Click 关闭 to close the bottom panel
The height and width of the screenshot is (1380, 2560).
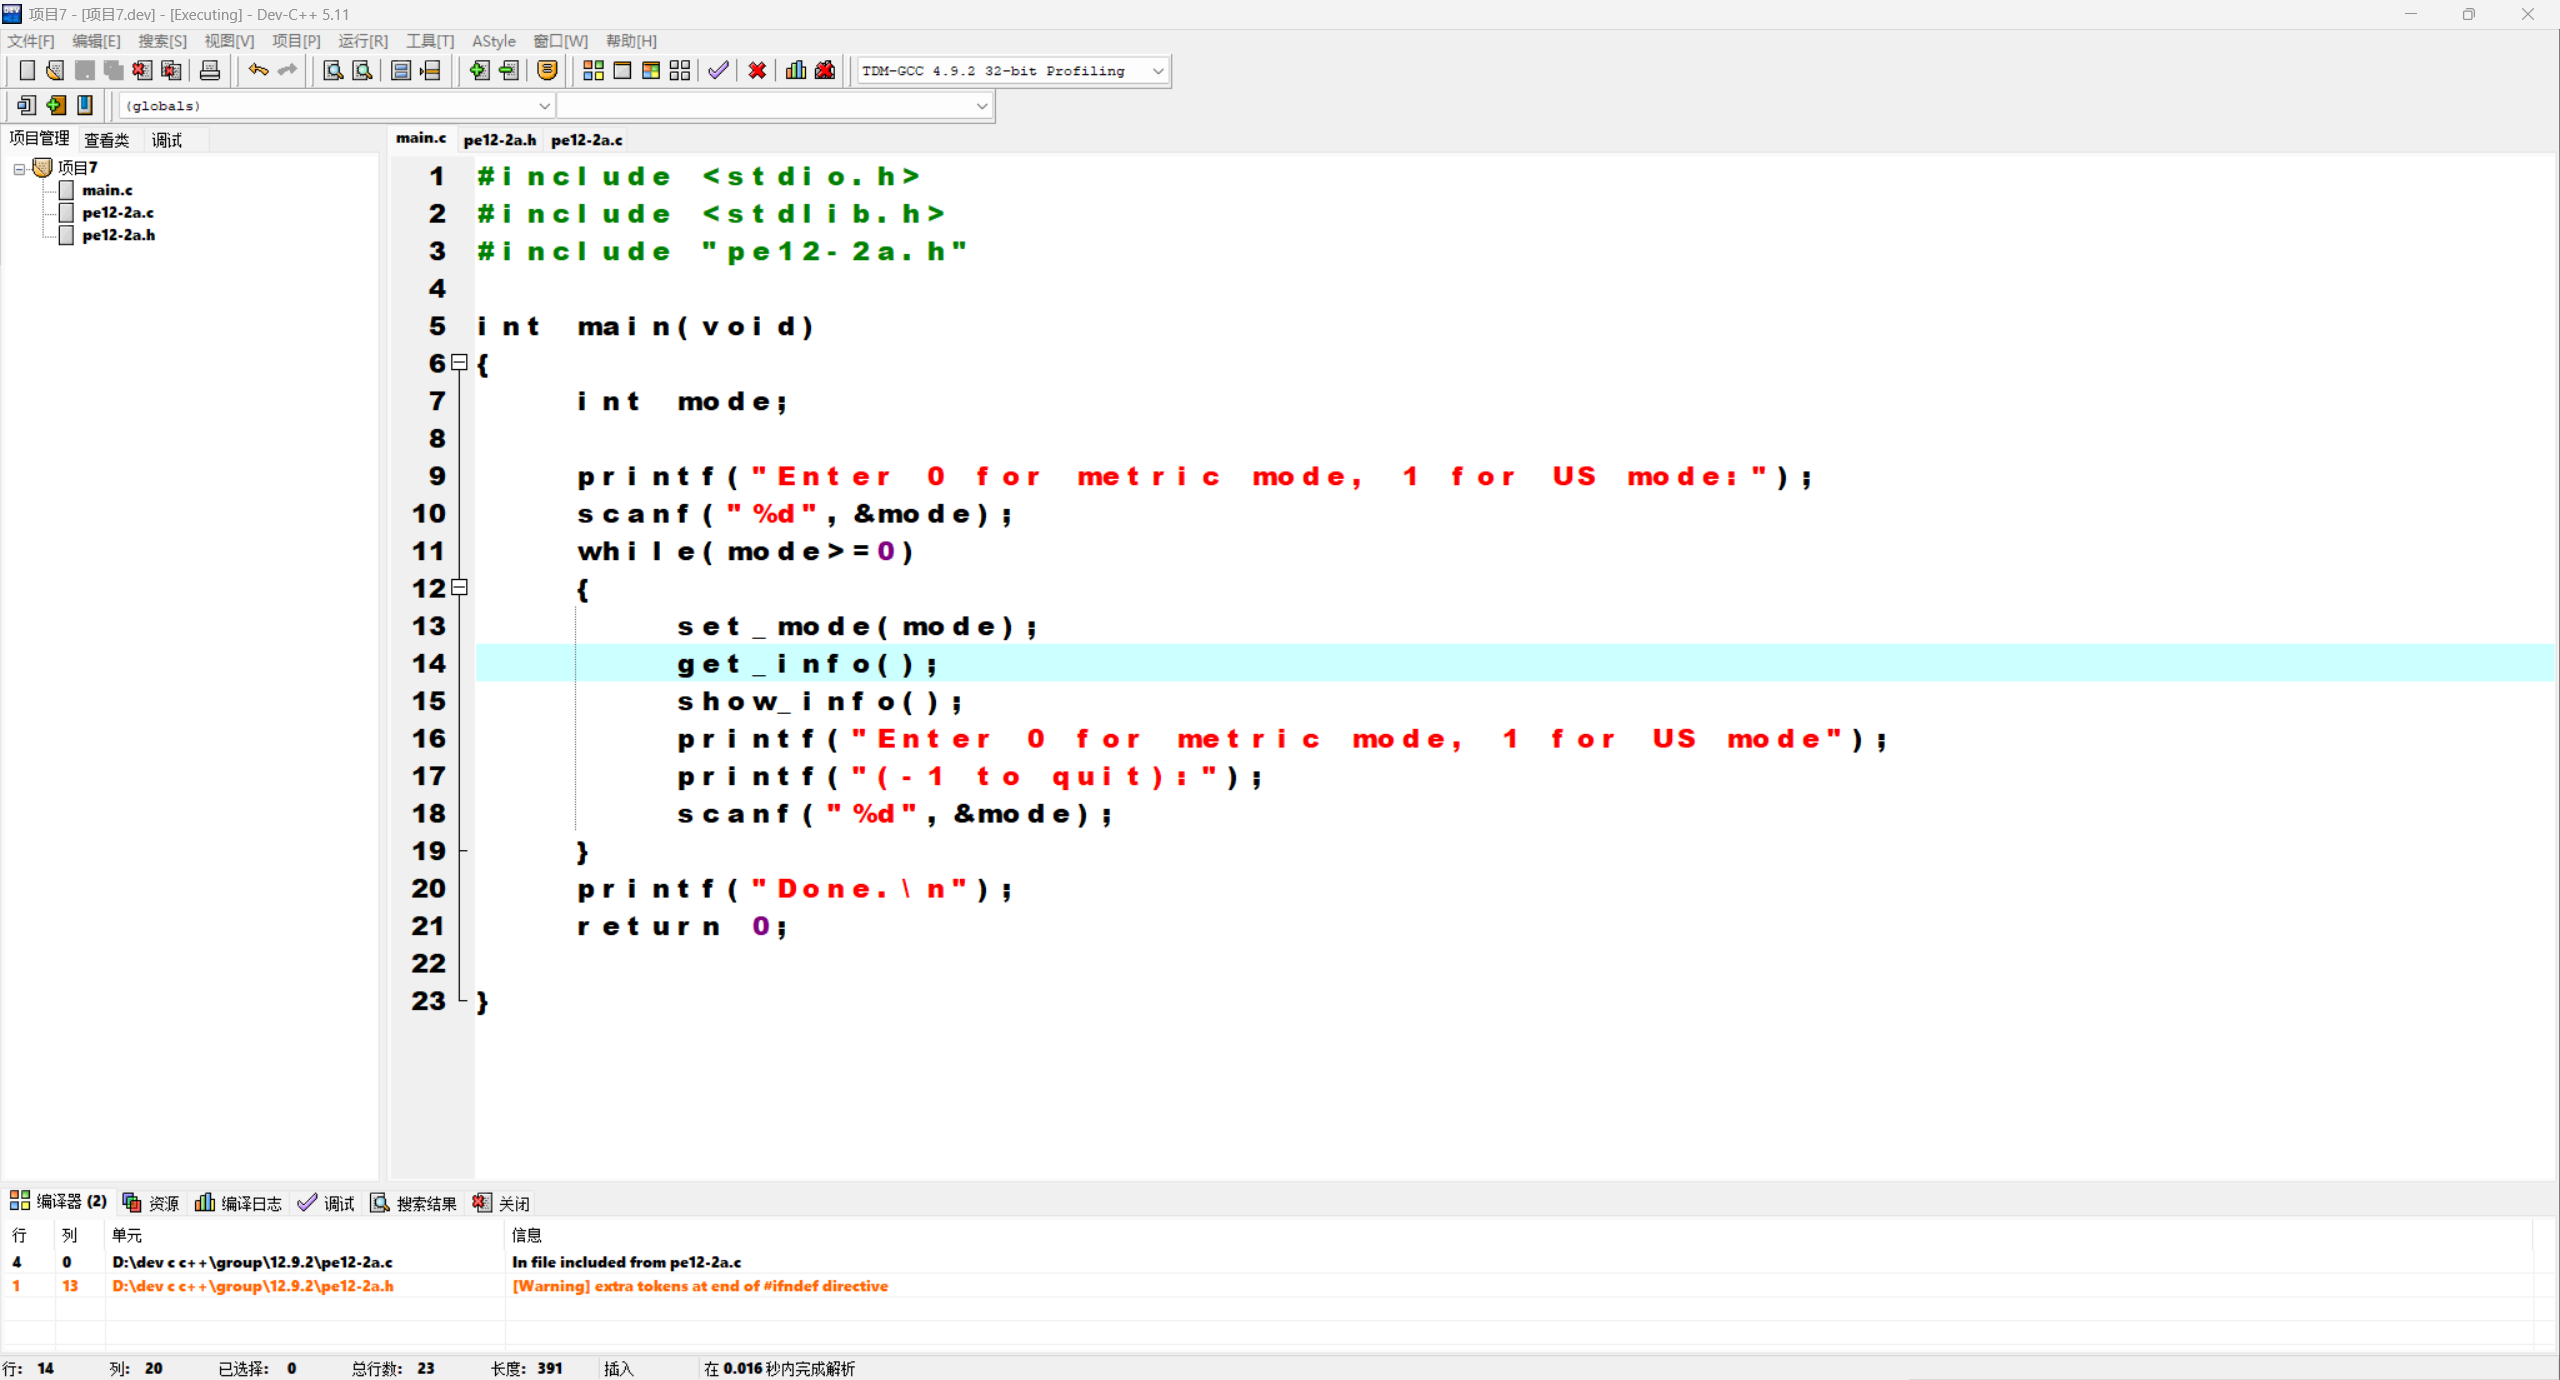(x=502, y=1203)
